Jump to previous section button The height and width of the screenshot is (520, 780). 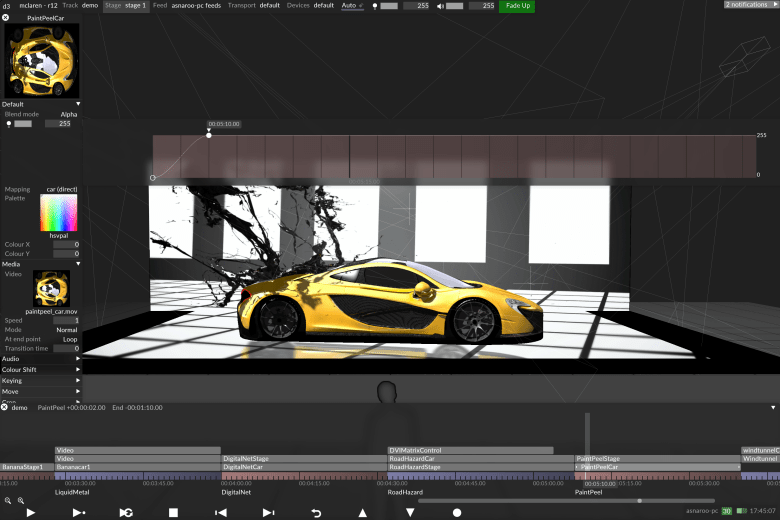221,512
